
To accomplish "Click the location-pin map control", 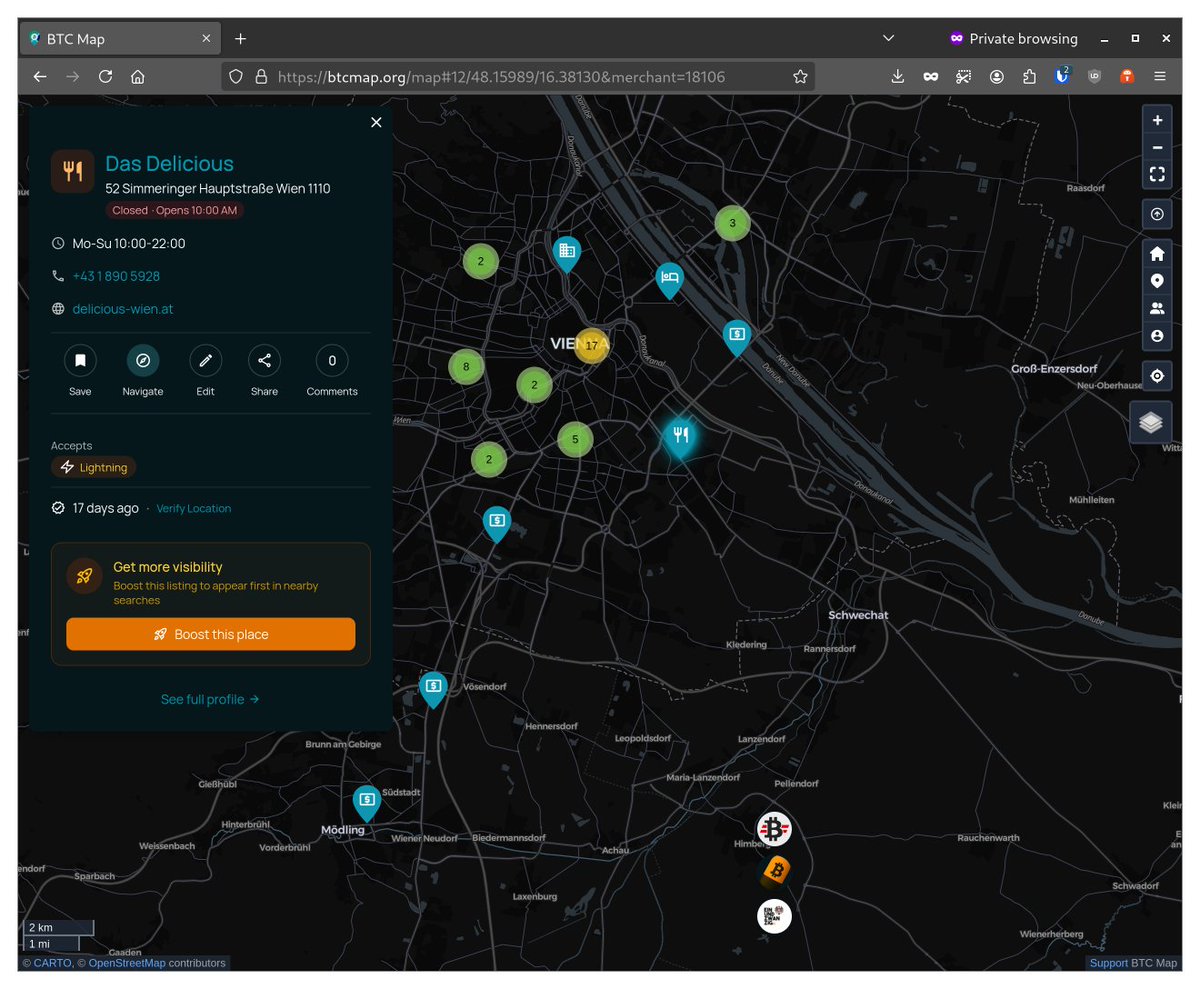I will tap(1157, 281).
